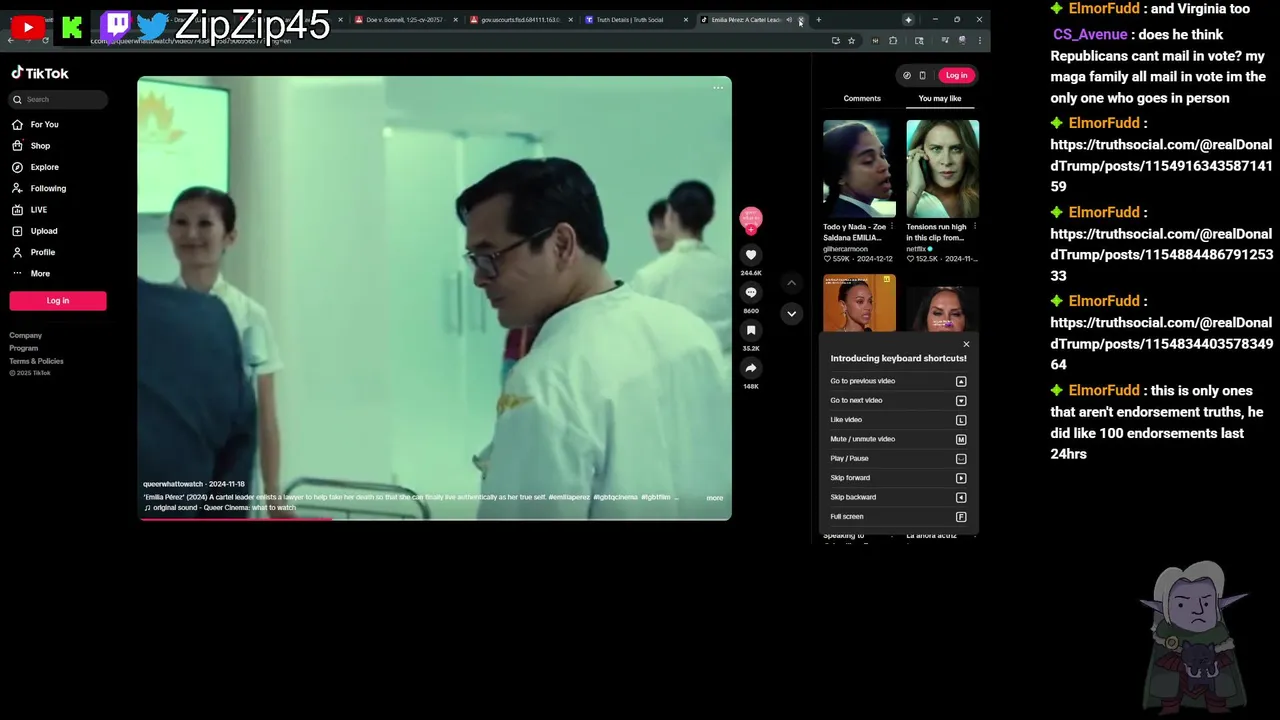Viewport: 1280px width, 720px height.
Task: Open third truthsocial link ending 64
Action: [x=1161, y=344]
